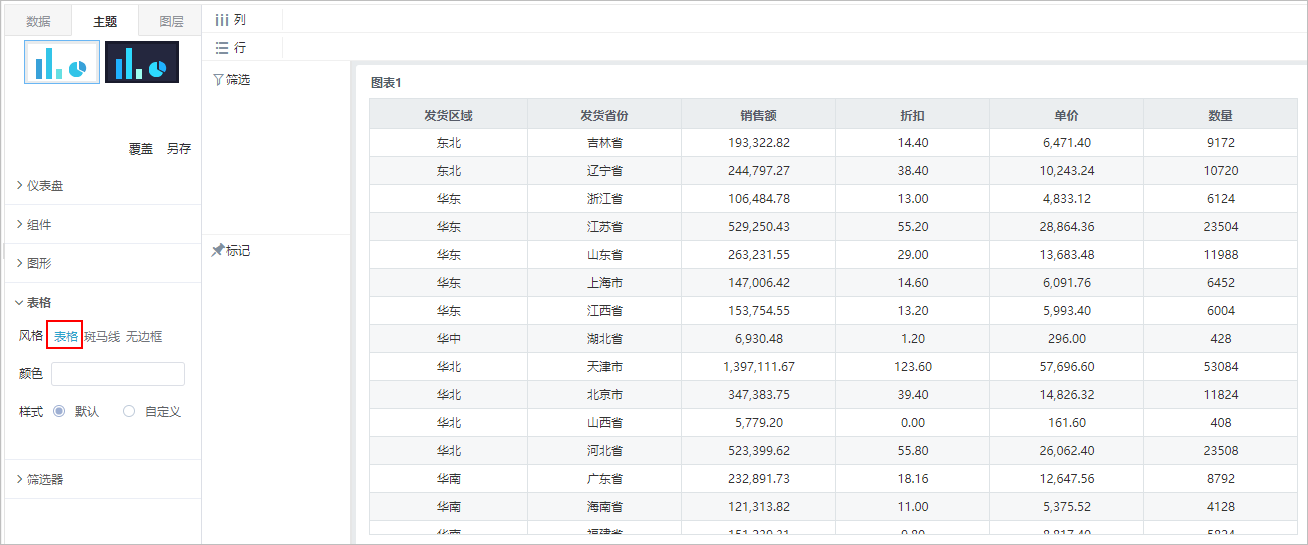Expand the 图形 section
The width and height of the screenshot is (1308, 545).
pos(100,263)
